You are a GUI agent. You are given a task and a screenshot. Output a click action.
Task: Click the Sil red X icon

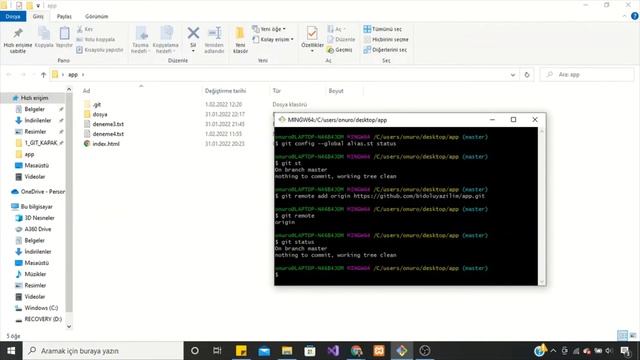point(193,33)
